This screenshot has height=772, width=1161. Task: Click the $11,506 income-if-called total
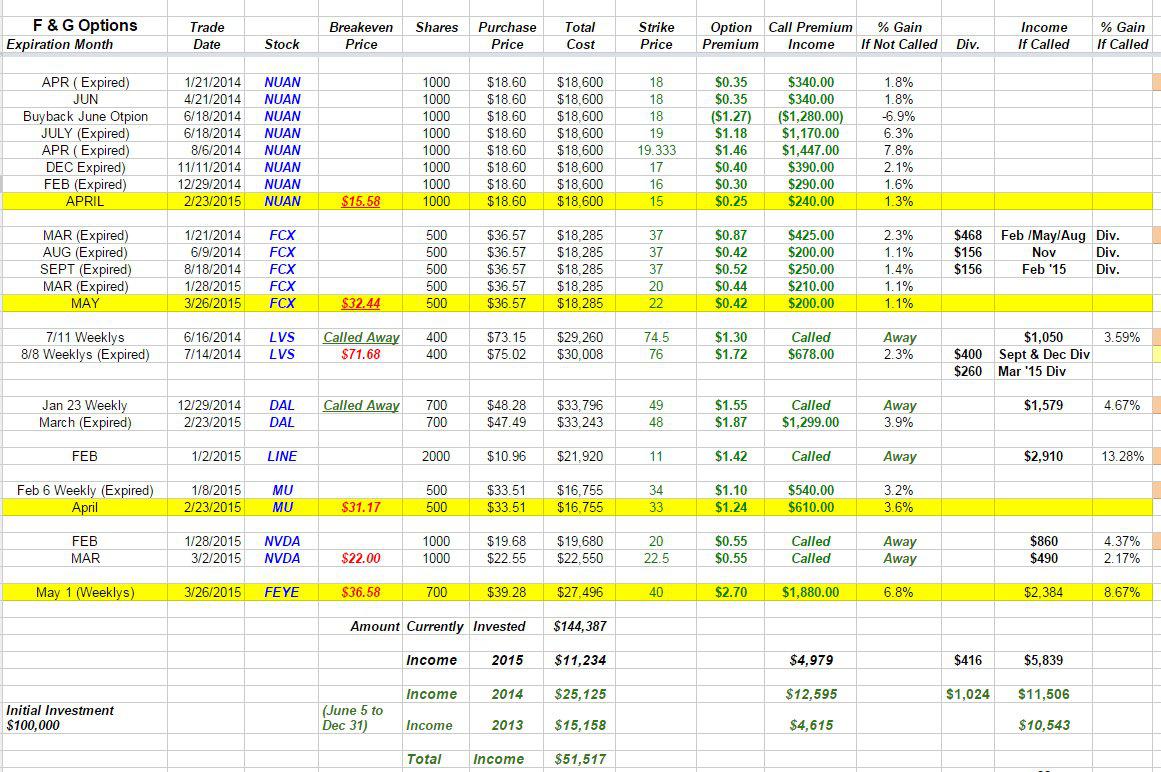tap(1043, 695)
